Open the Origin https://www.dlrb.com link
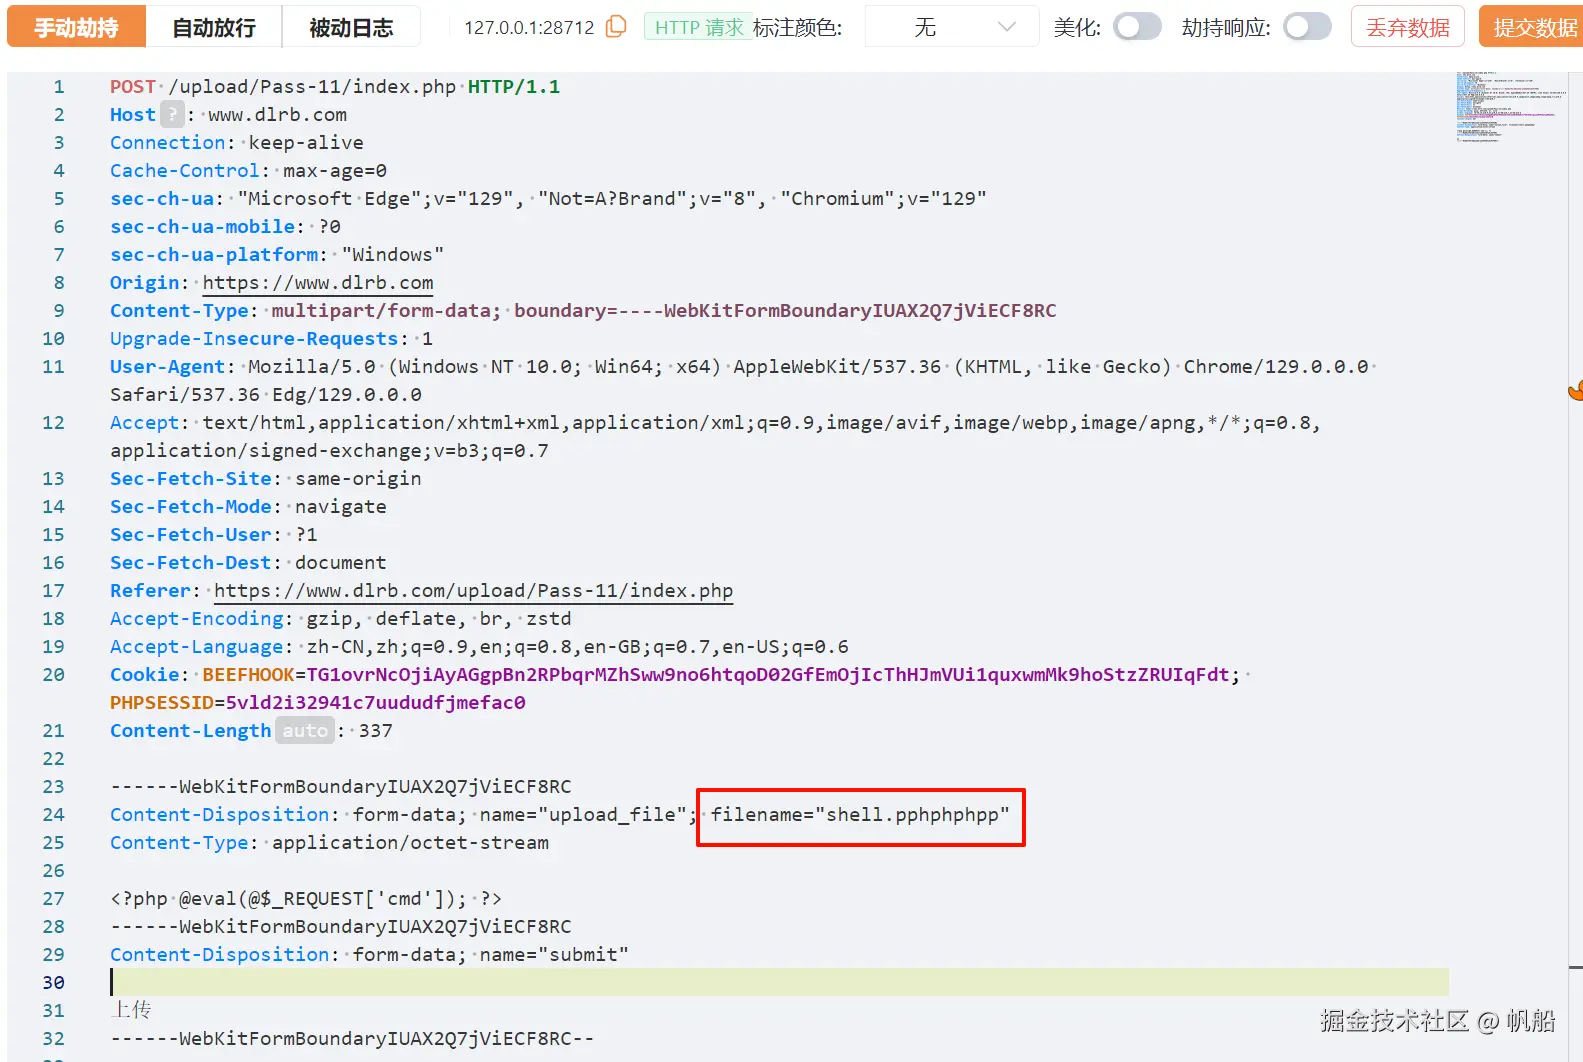1583x1062 pixels. [318, 283]
